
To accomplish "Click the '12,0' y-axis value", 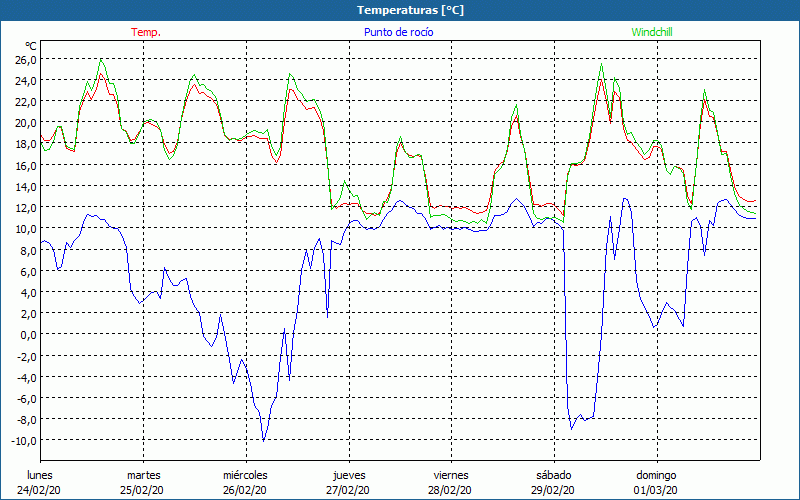I will tap(26, 208).
